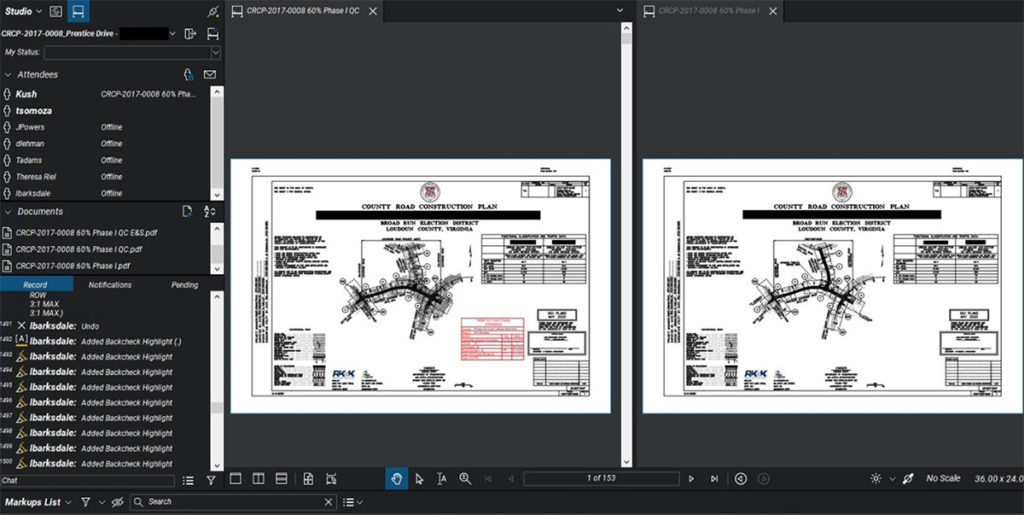Click the fit page icon in bottom toolbar
Screen dimensions: 1024x515
click(308, 478)
